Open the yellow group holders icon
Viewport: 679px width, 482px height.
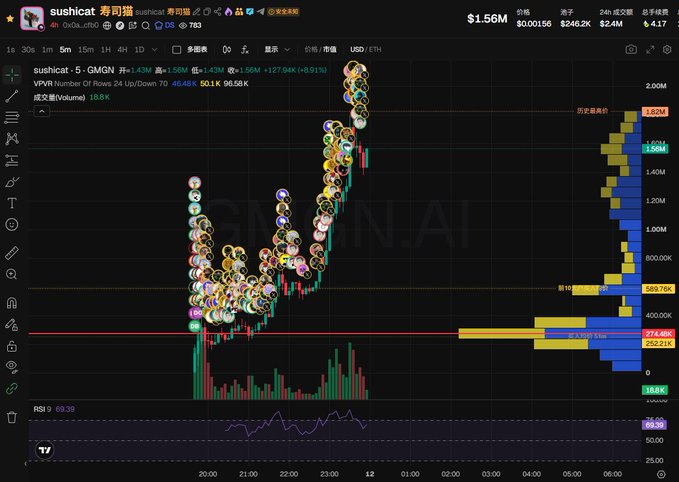[239, 12]
